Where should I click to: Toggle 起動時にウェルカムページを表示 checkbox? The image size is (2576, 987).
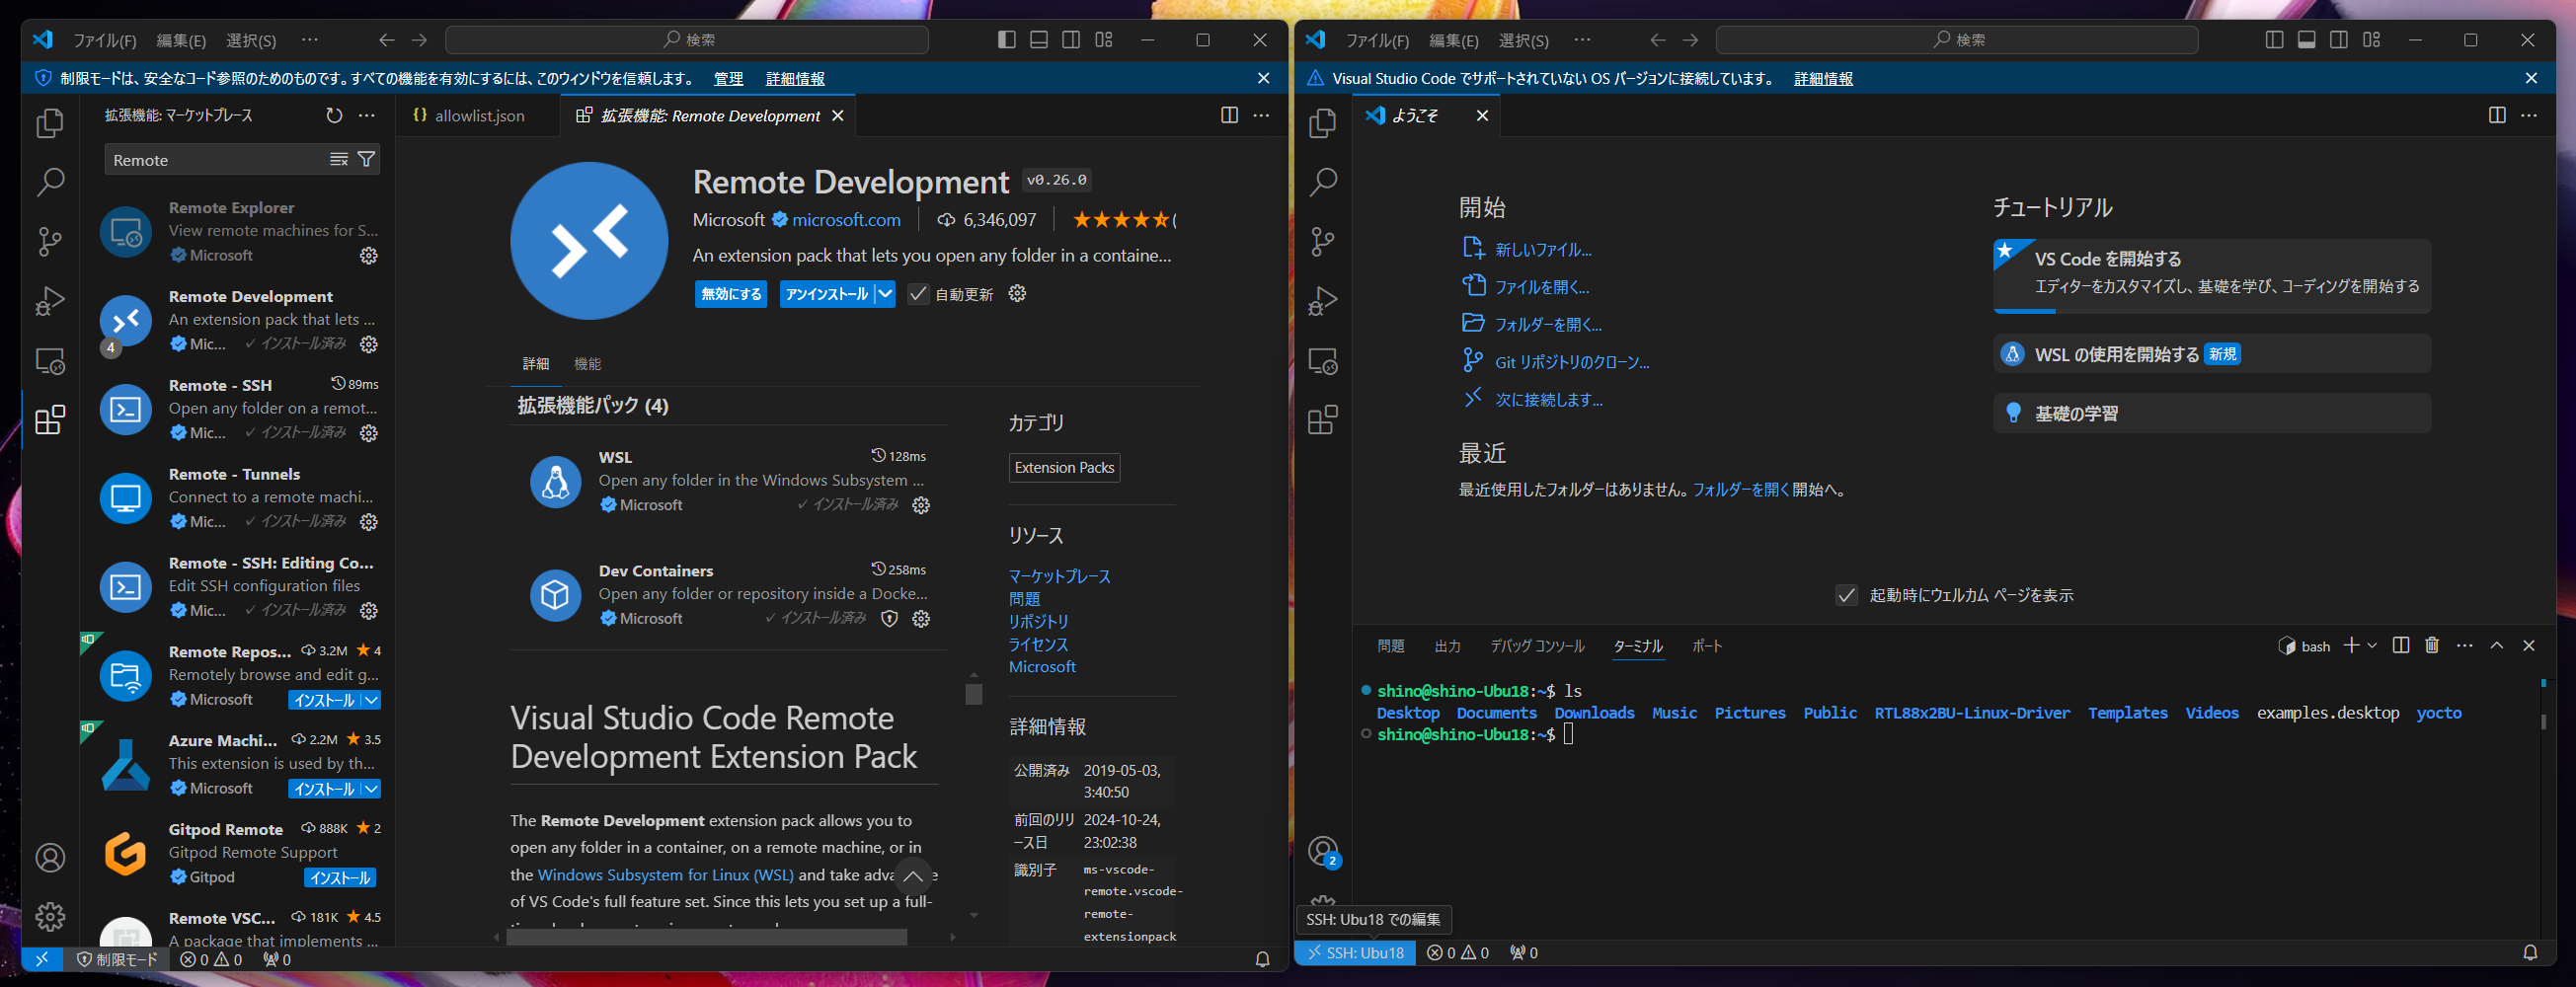(x=1845, y=594)
